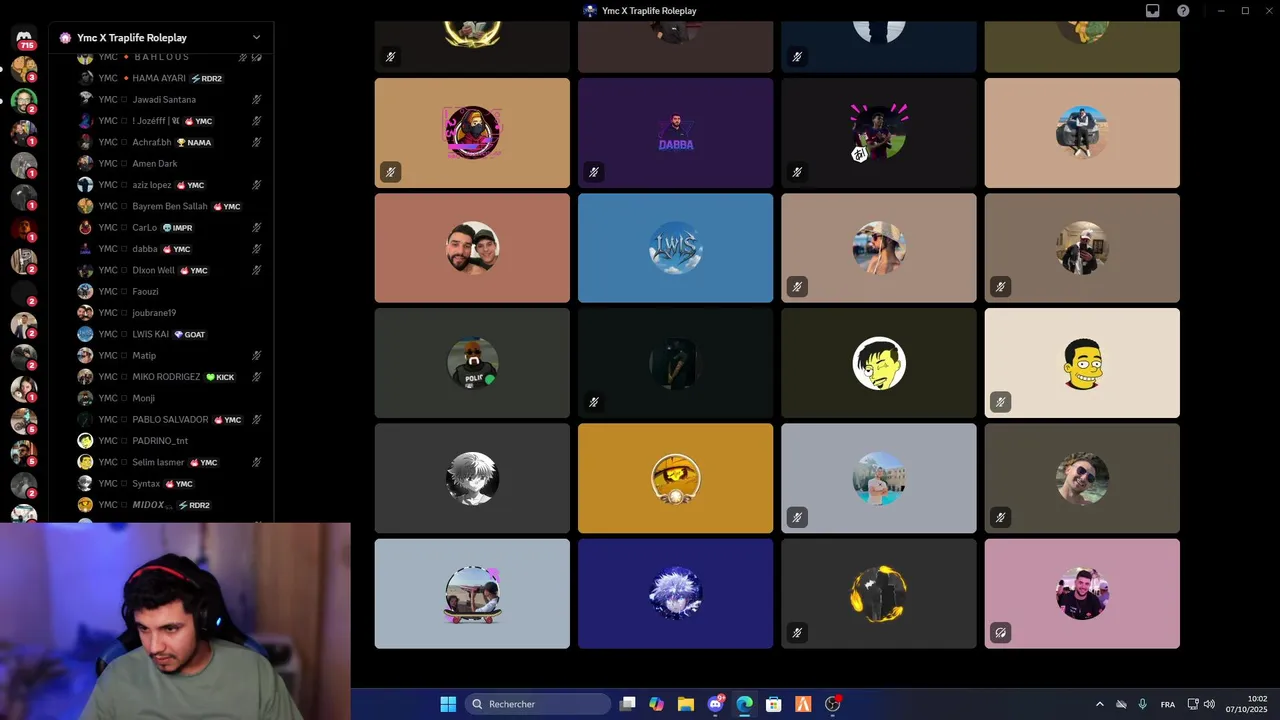This screenshot has width=1280, height=720.
Task: Launch Copilot from the taskbar
Action: click(x=656, y=704)
